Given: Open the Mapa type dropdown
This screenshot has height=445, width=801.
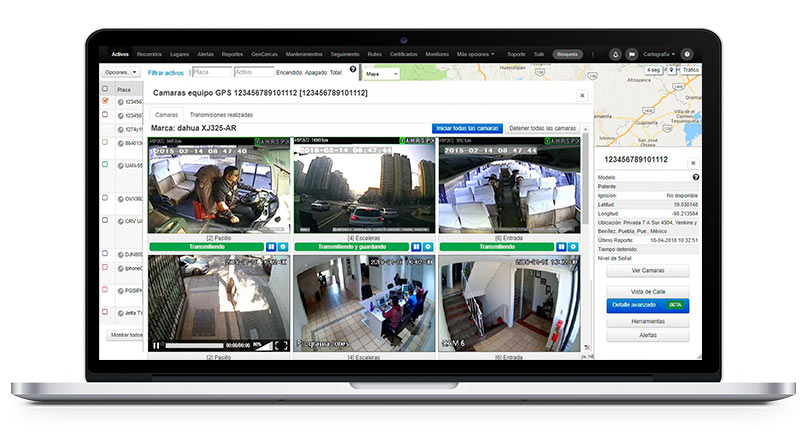Looking at the screenshot, I should click(381, 74).
